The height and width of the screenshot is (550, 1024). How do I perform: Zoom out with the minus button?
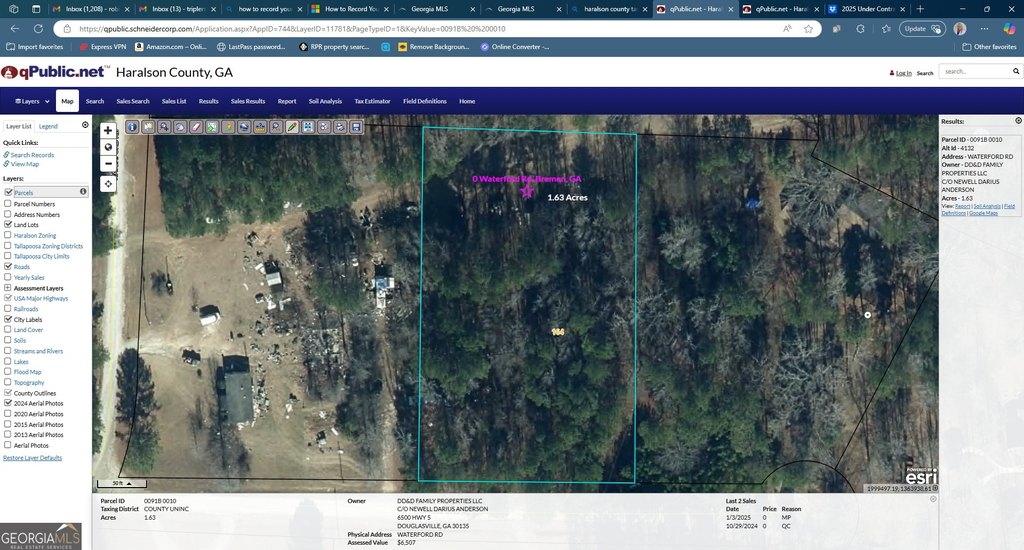(x=108, y=163)
